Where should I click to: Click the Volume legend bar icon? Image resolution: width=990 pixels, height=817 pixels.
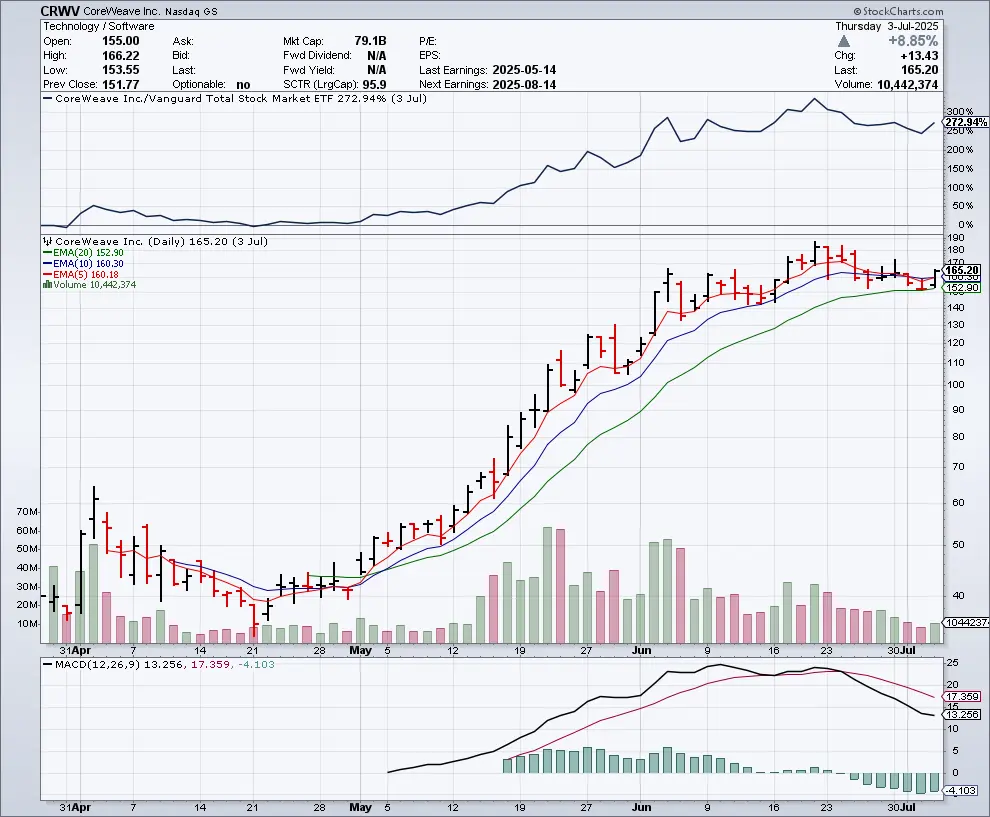click(47, 285)
